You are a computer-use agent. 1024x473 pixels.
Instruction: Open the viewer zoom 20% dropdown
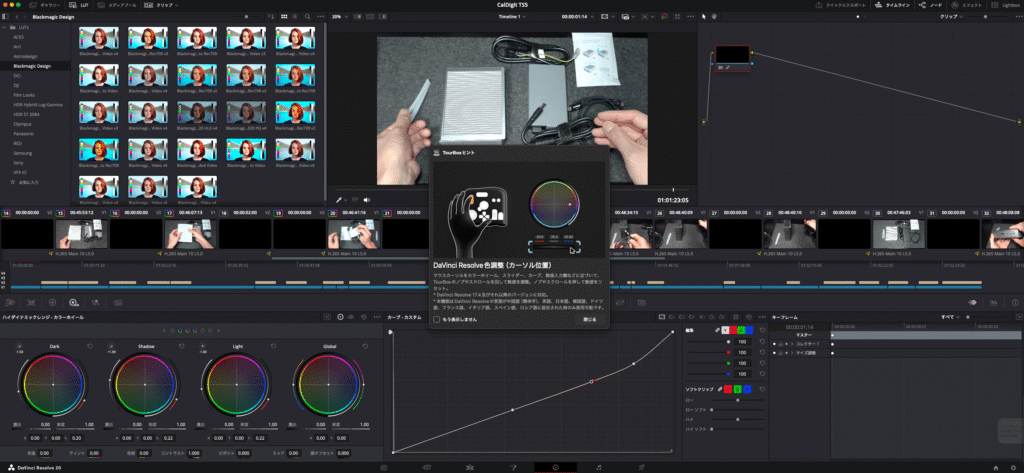click(x=341, y=16)
